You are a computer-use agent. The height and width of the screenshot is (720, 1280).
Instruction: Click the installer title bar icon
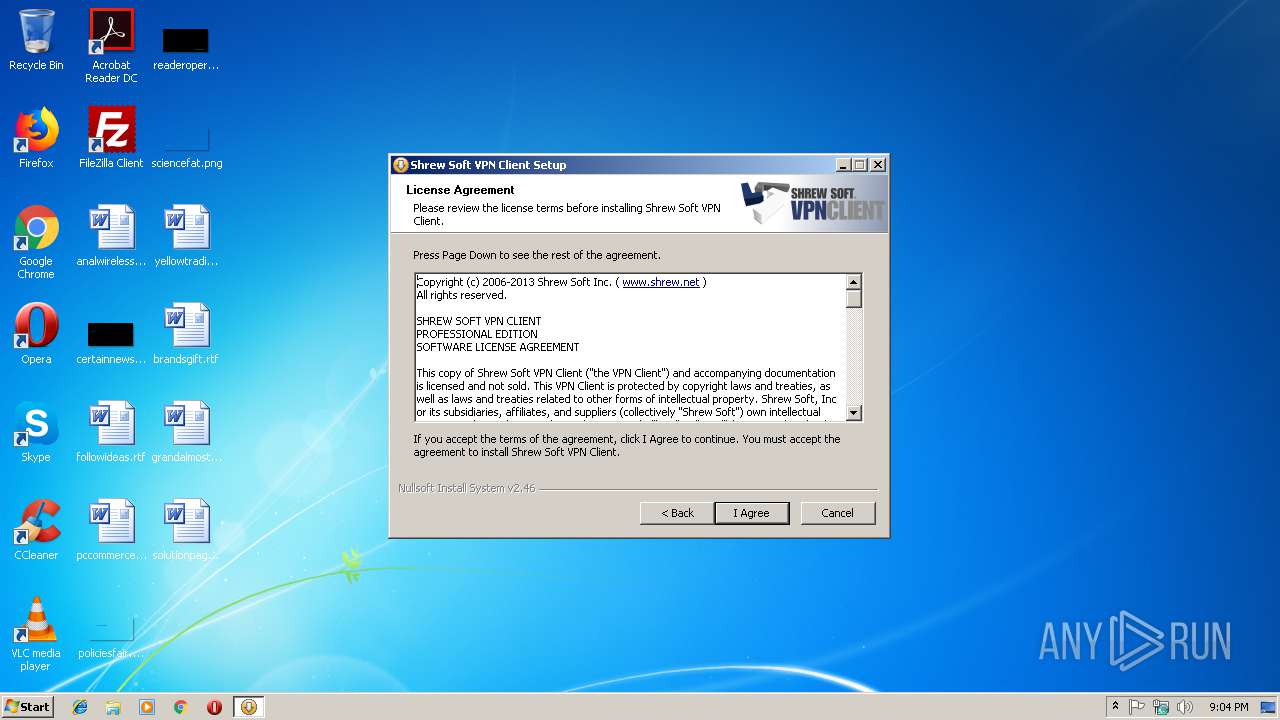click(400, 165)
